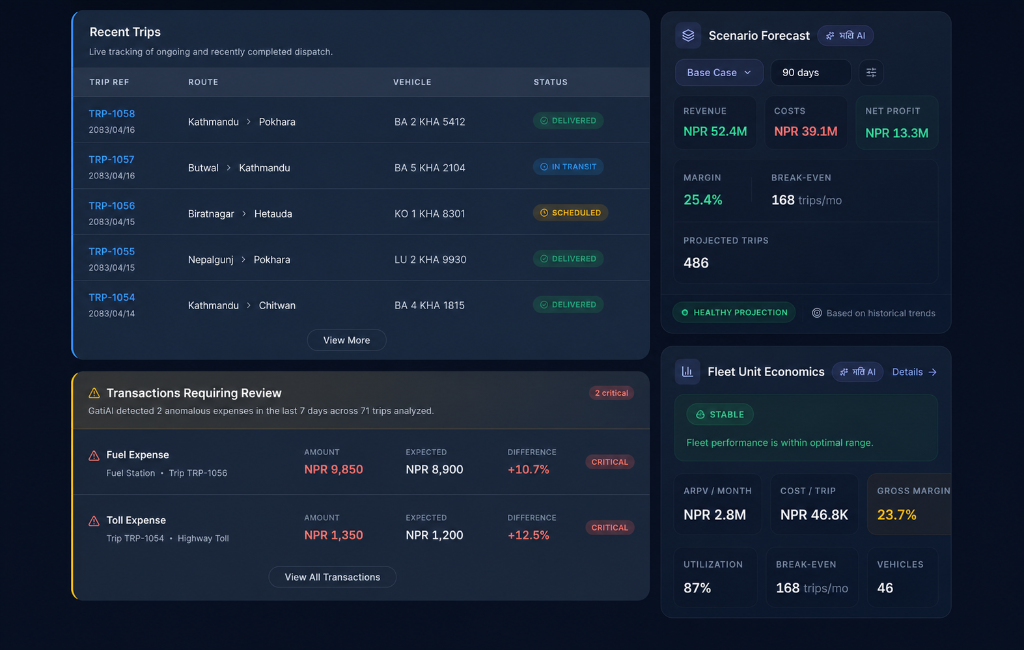Screen dimensions: 1024x650
Task: Click the Fuel Expense alert triangle icon
Action: tap(94, 455)
